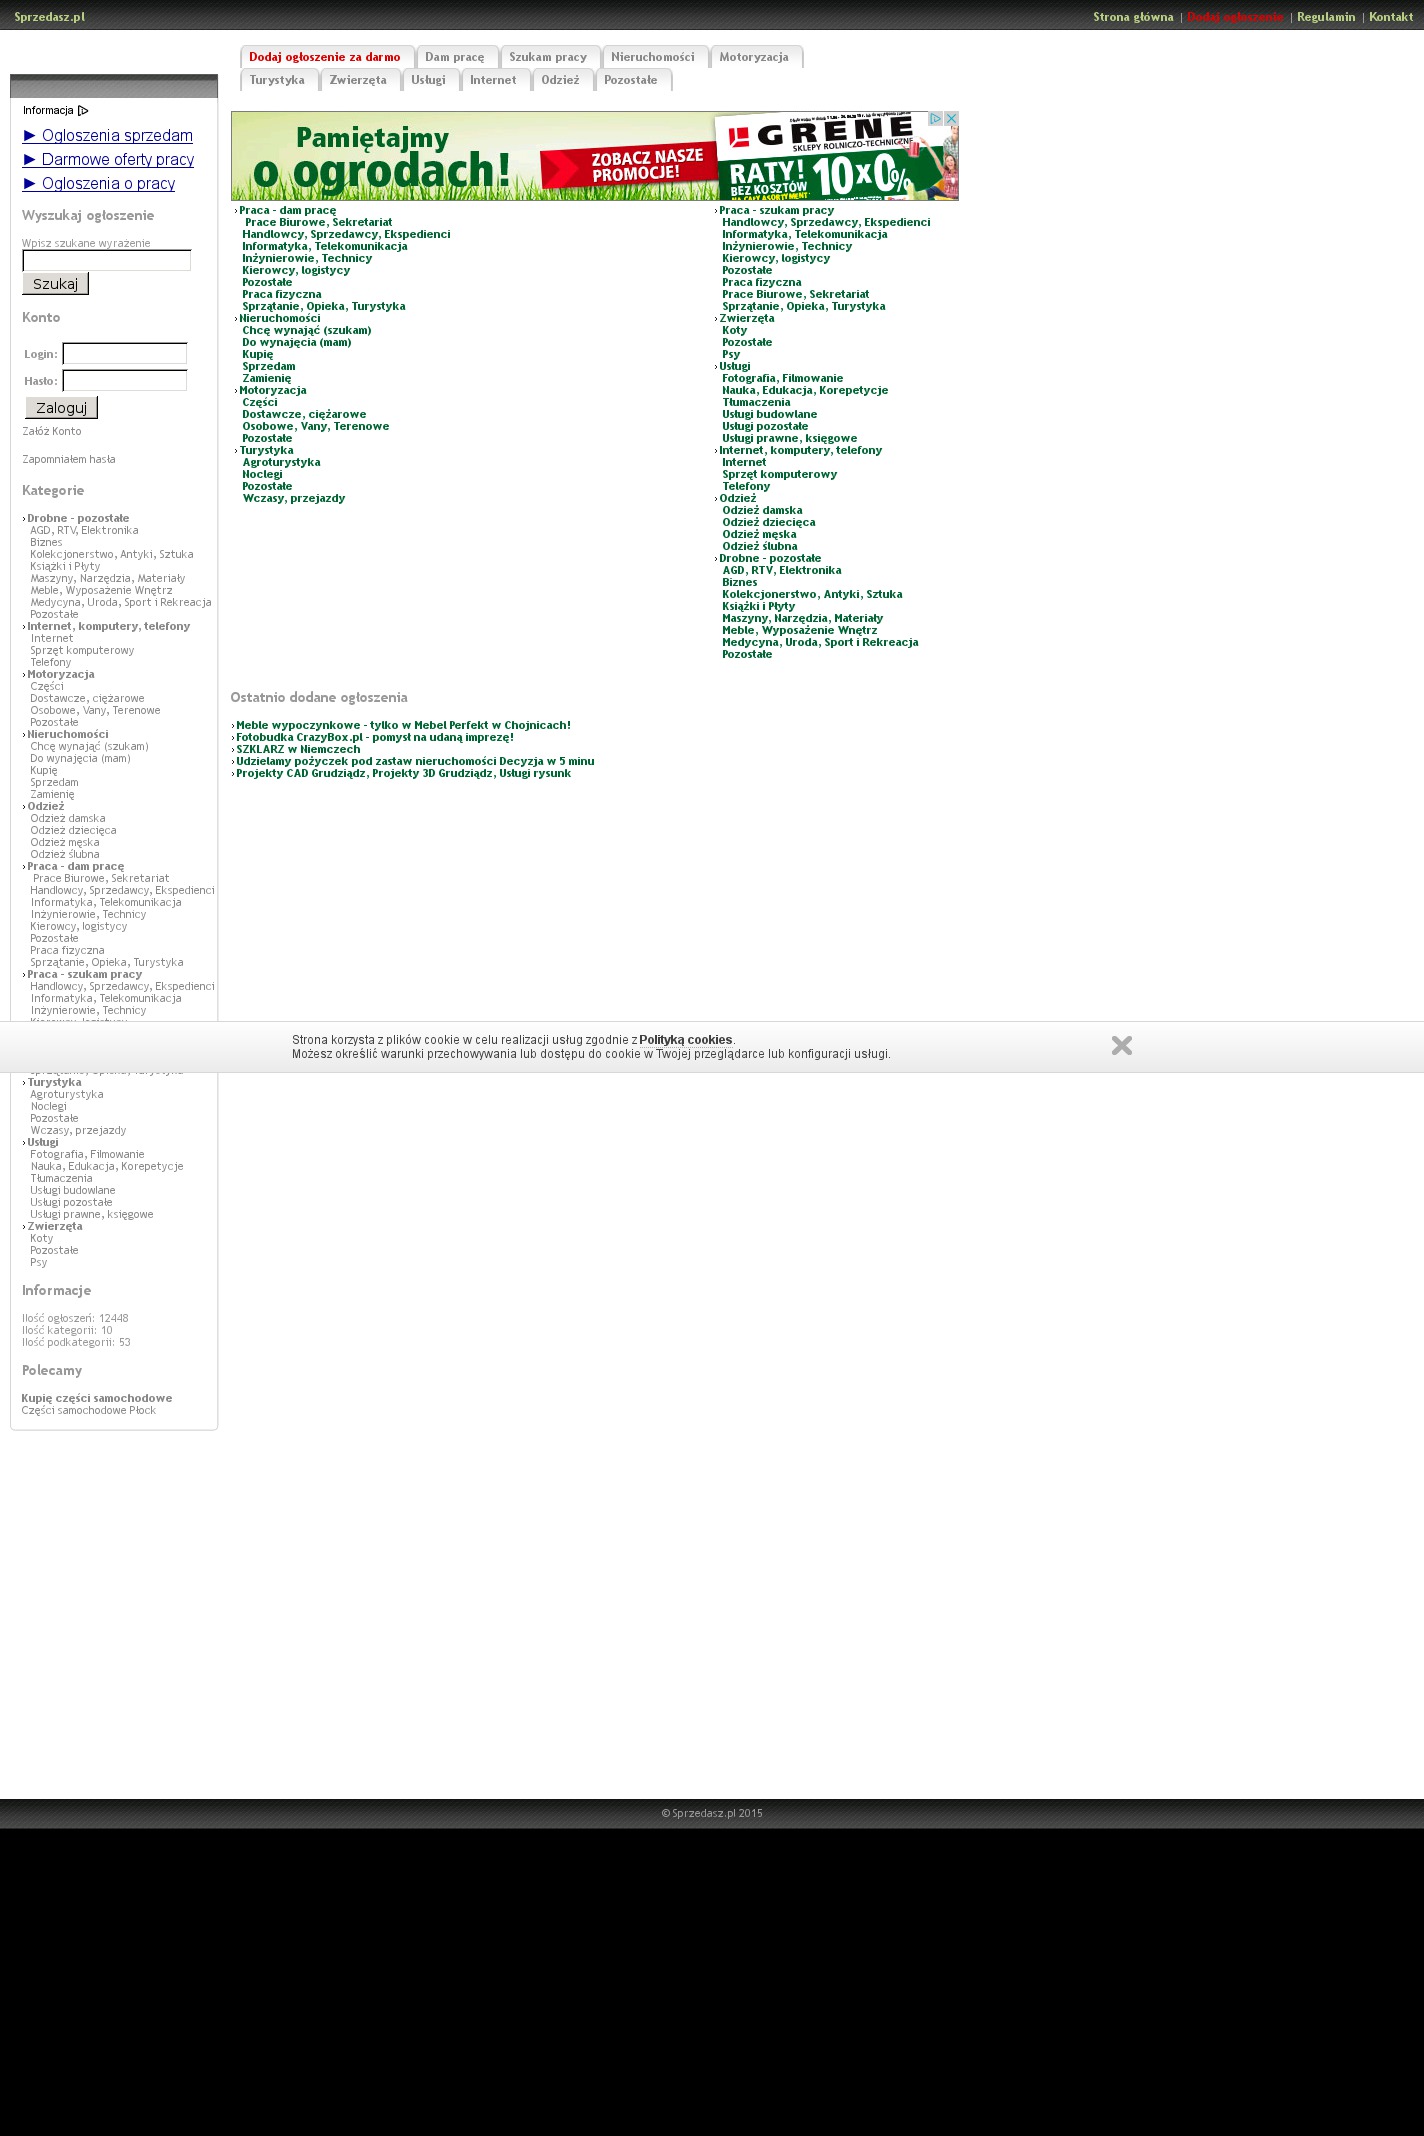Click the GRENE garden banner advertisement
This screenshot has width=1424, height=2136.
(x=595, y=156)
